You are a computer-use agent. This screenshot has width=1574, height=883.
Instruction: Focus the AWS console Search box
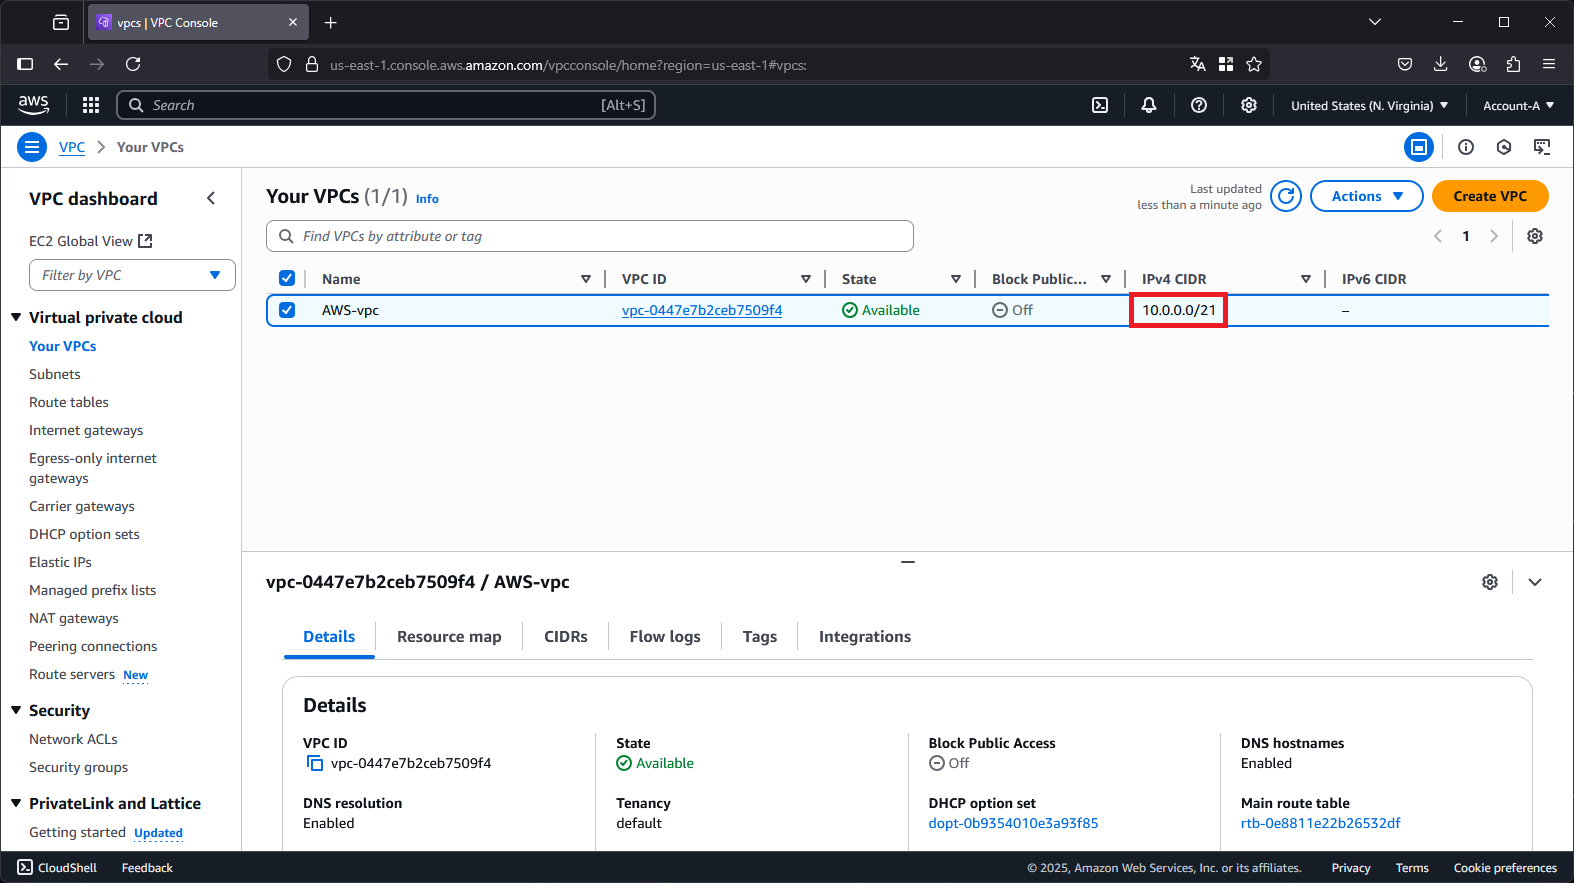coord(386,105)
